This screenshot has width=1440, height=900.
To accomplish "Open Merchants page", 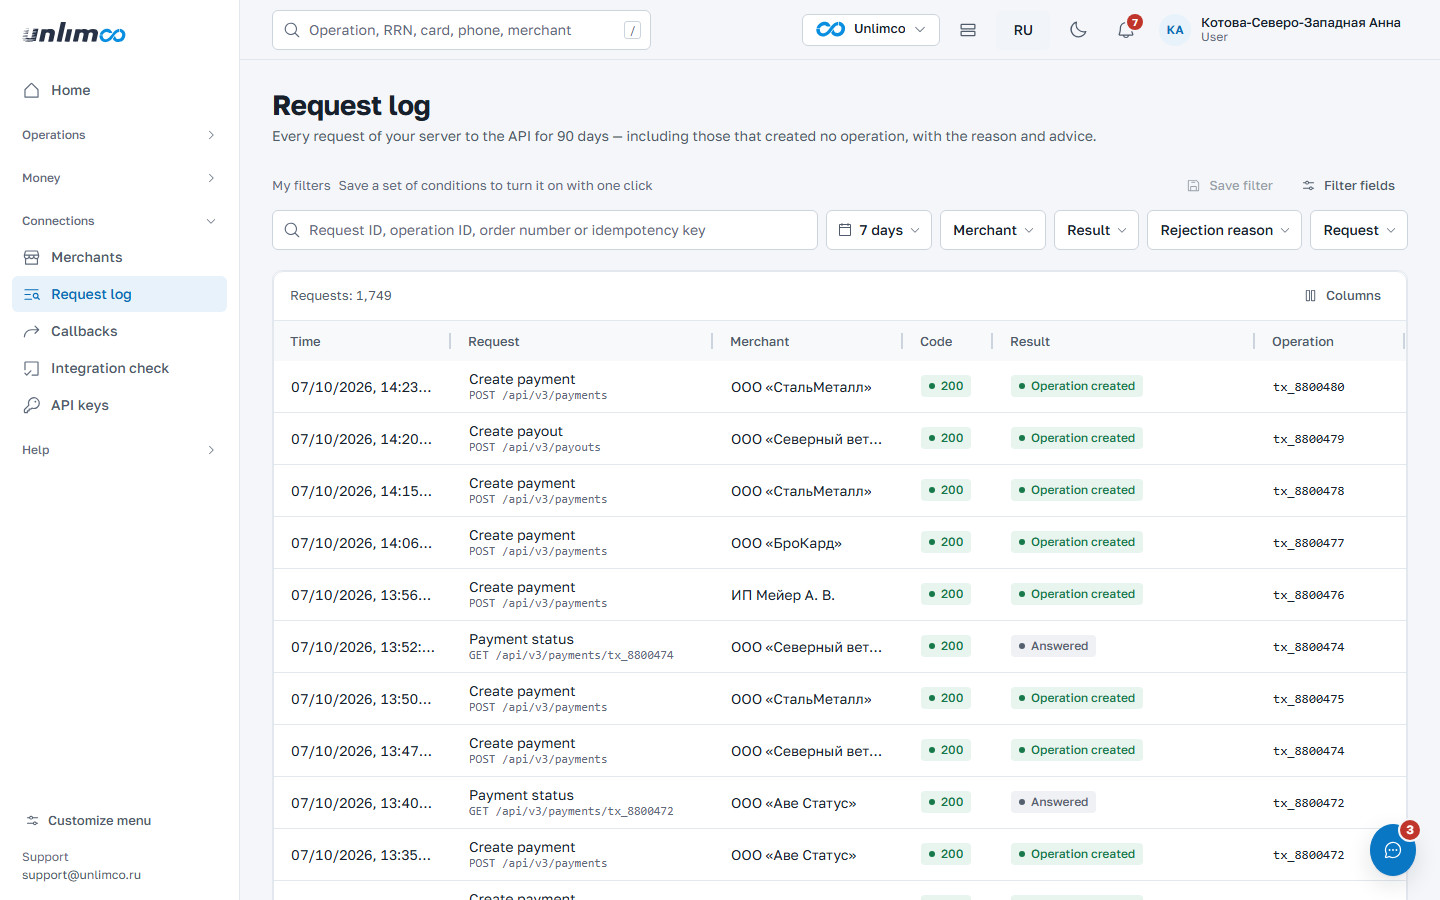I will 119,257.
